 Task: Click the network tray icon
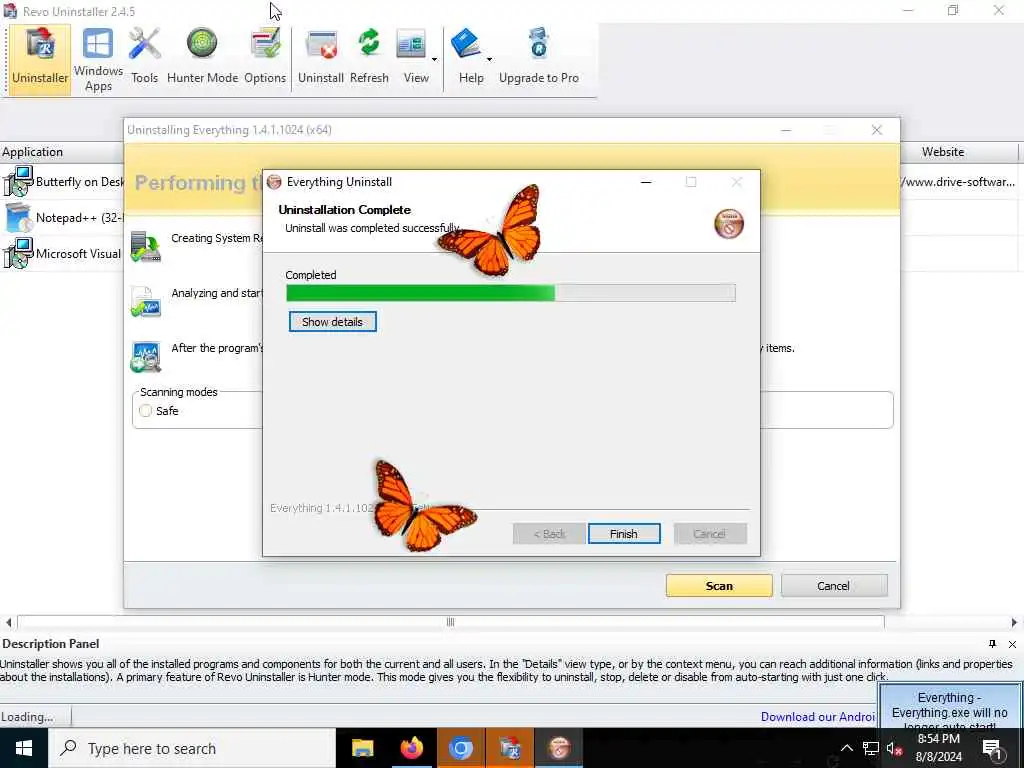[x=871, y=748]
